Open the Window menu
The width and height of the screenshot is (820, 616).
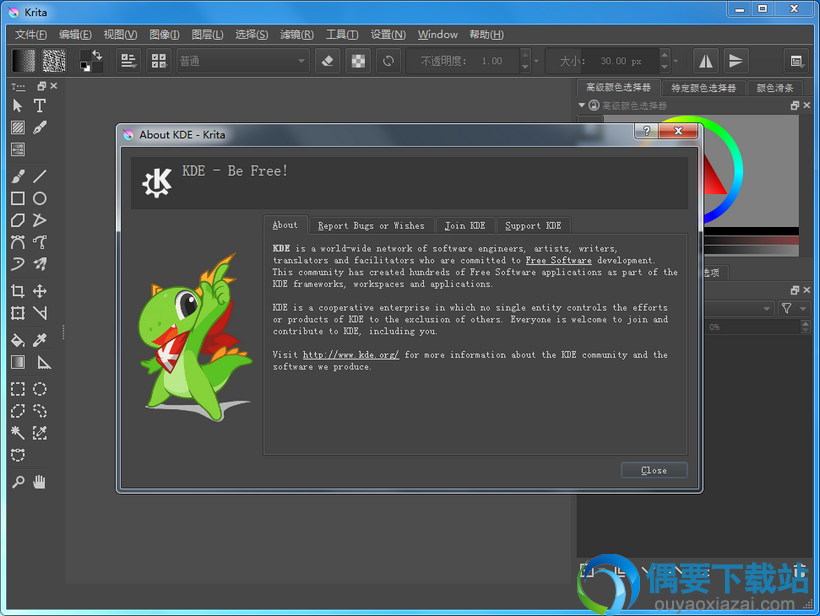point(438,35)
